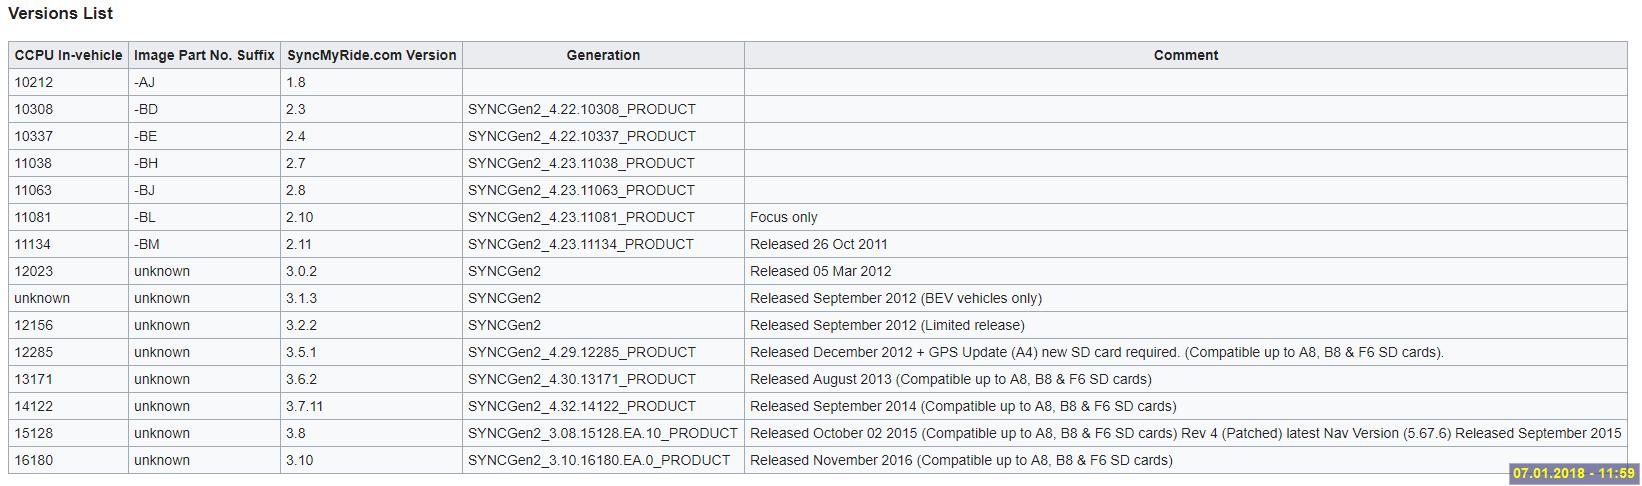Click the Focus only comment

(784, 217)
